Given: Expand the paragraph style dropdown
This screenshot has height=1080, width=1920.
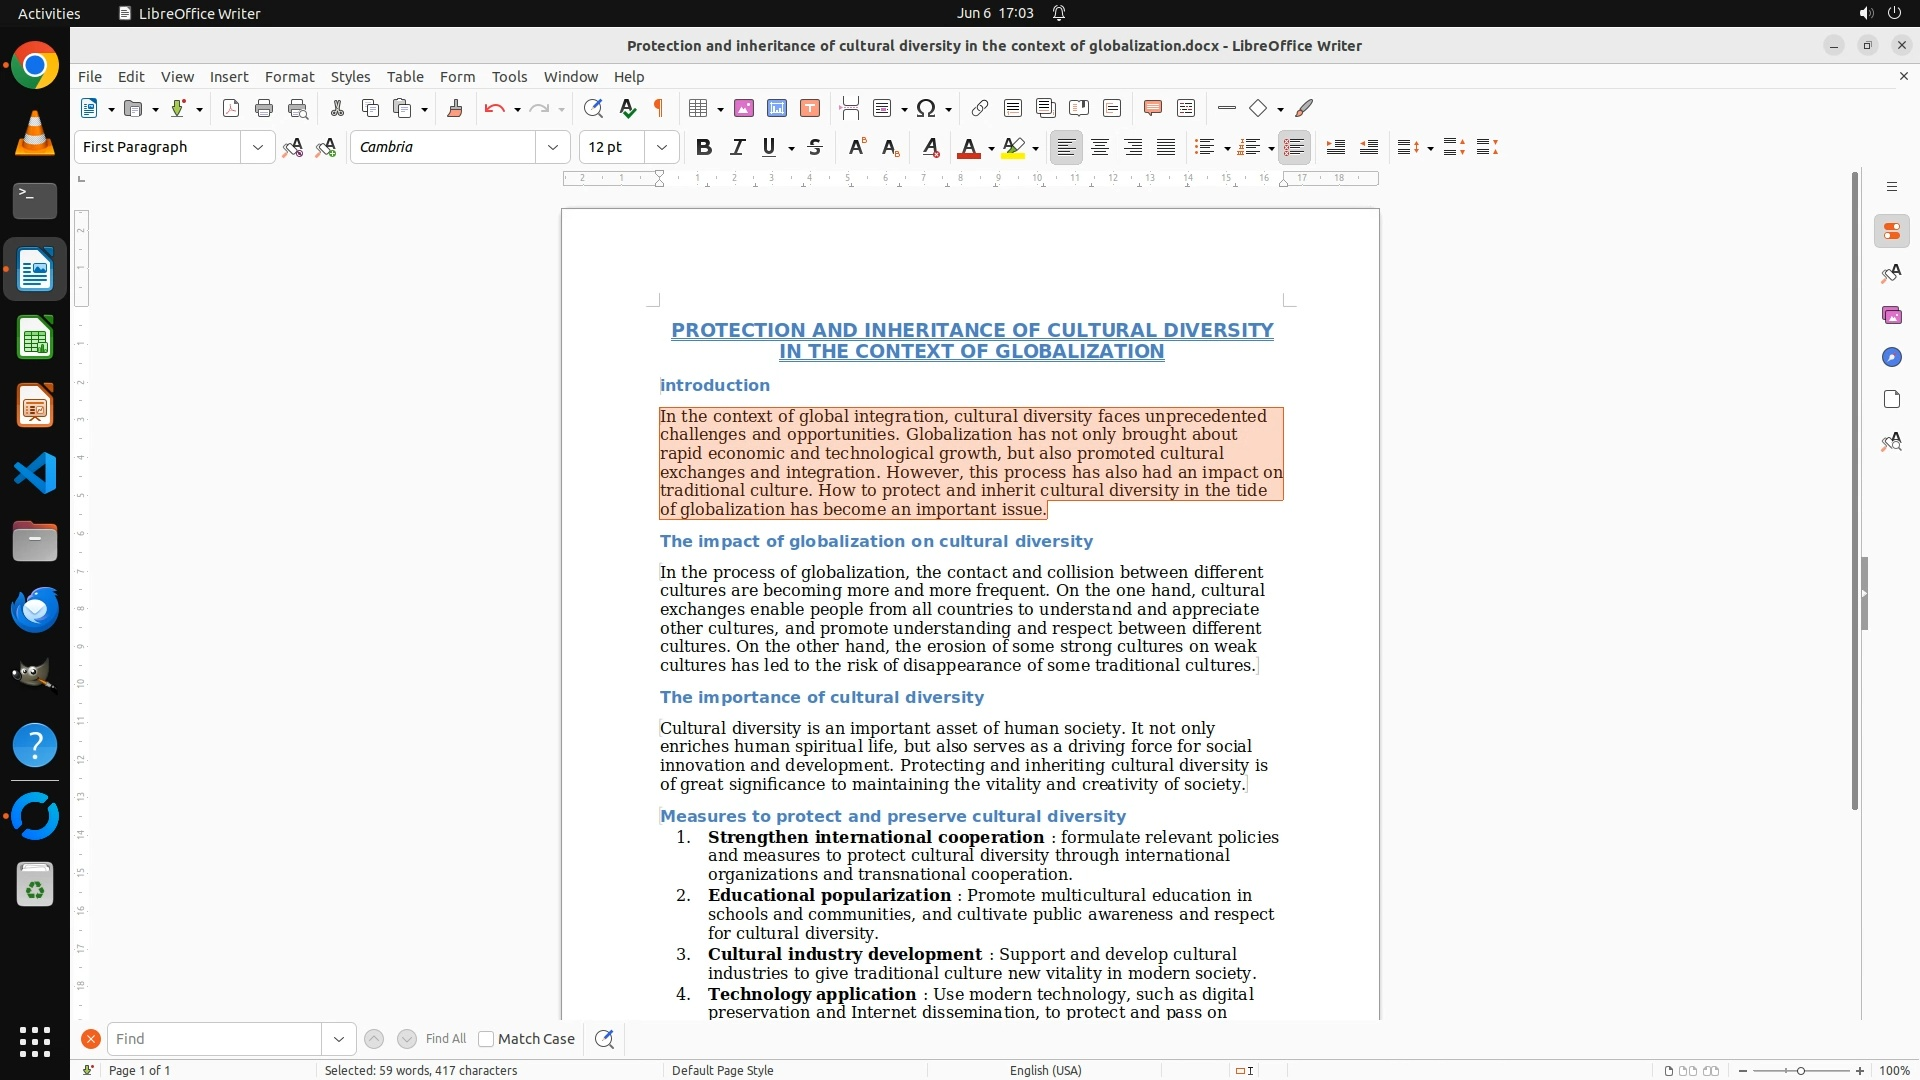Looking at the screenshot, I should tap(258, 147).
